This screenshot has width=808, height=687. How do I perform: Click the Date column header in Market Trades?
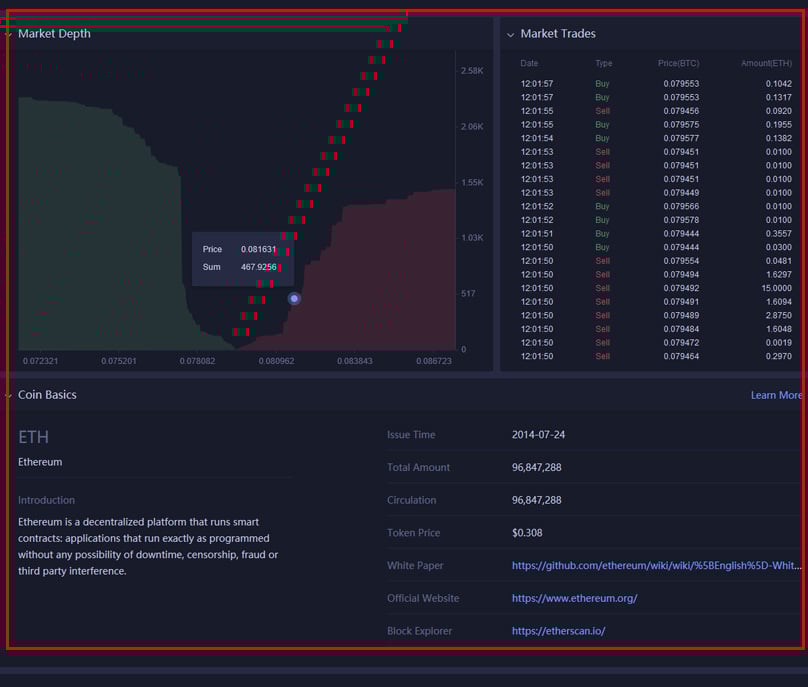(x=529, y=63)
